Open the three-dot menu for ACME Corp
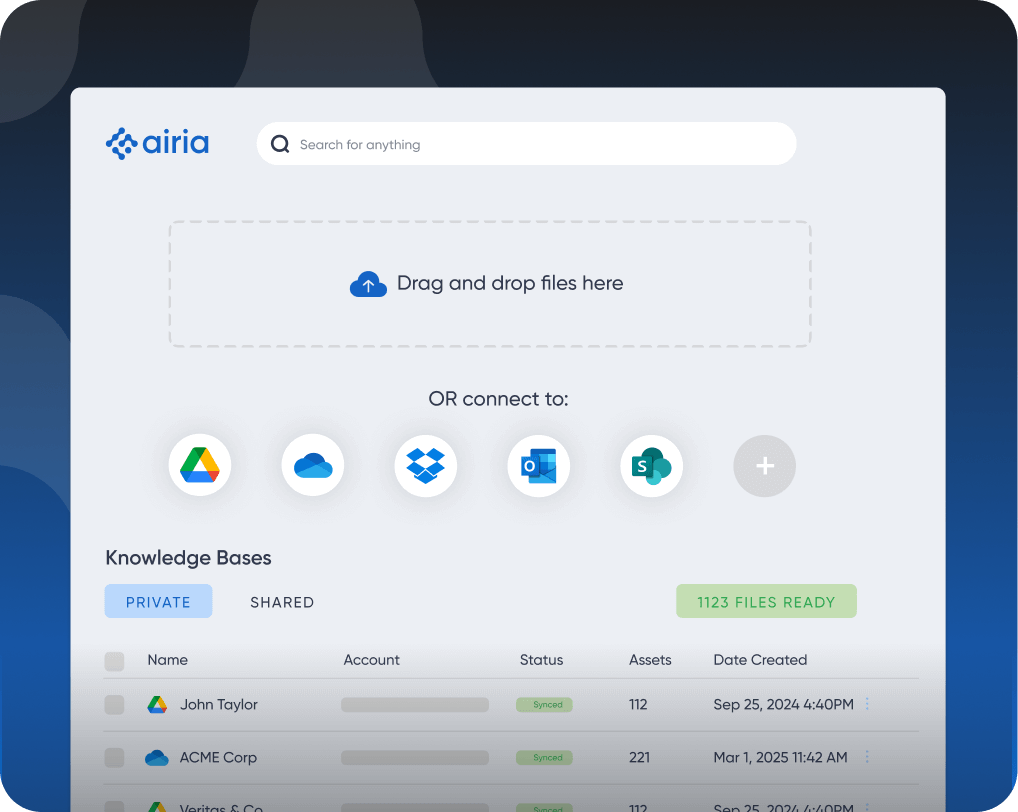Screen dimensions: 1018x812 tap(867, 756)
